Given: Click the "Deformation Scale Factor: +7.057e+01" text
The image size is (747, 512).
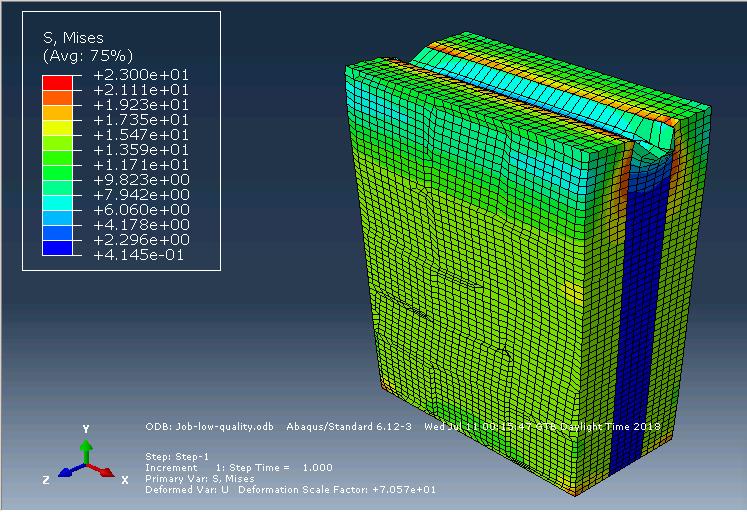Looking at the screenshot, I should 337,490.
